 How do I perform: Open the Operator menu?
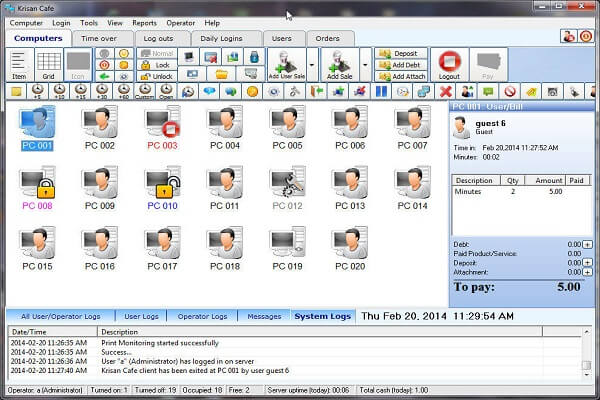[x=181, y=23]
